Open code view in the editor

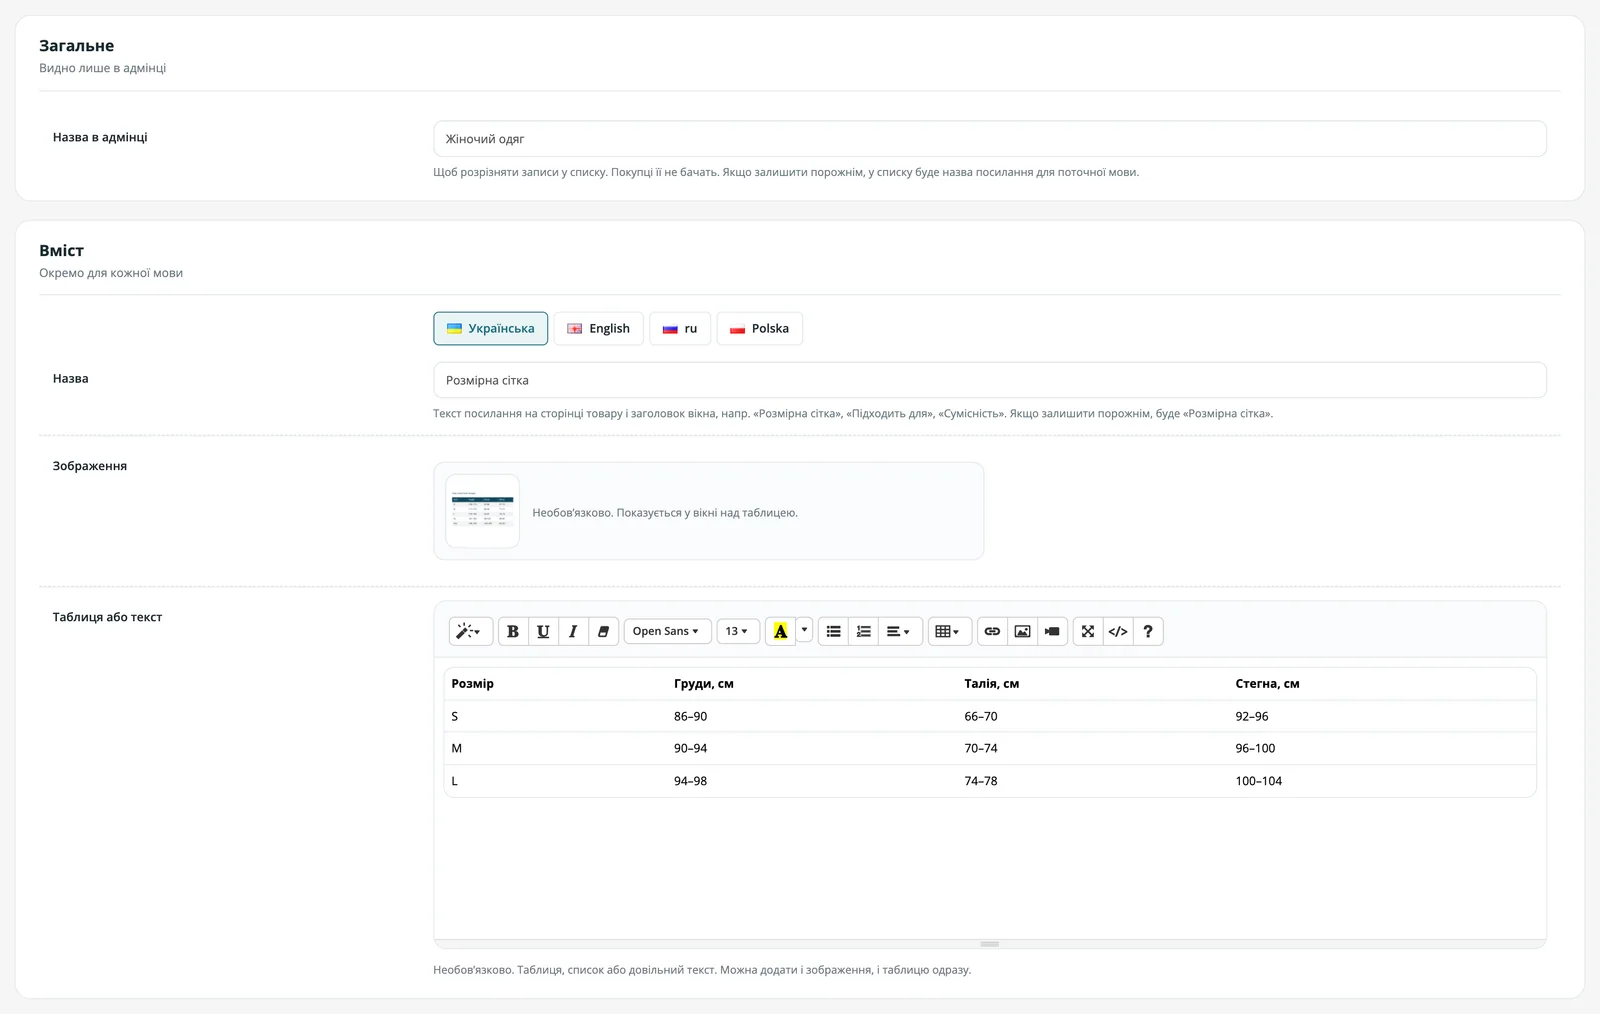(x=1118, y=631)
